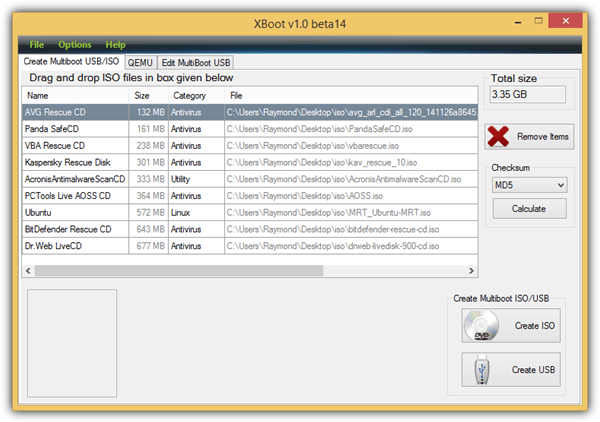Click the right arrow of horizontal scrollbar
The width and height of the screenshot is (600, 422).
click(x=471, y=271)
